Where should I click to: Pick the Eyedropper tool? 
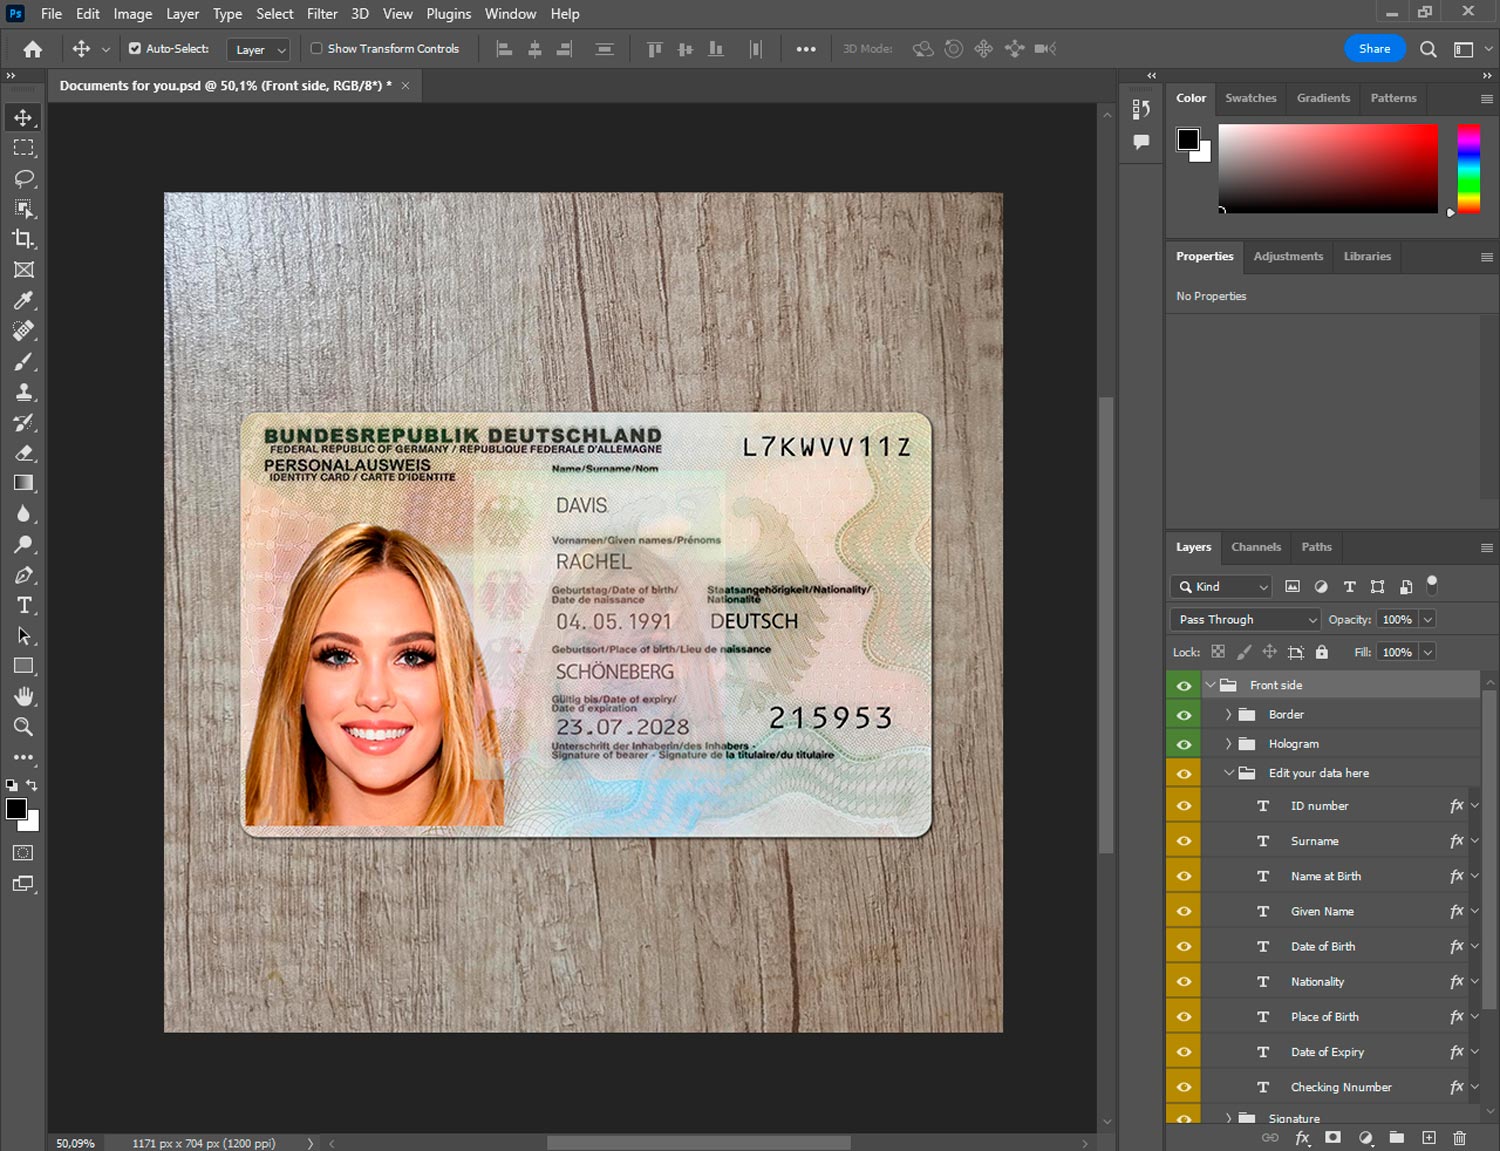pyautogui.click(x=24, y=300)
